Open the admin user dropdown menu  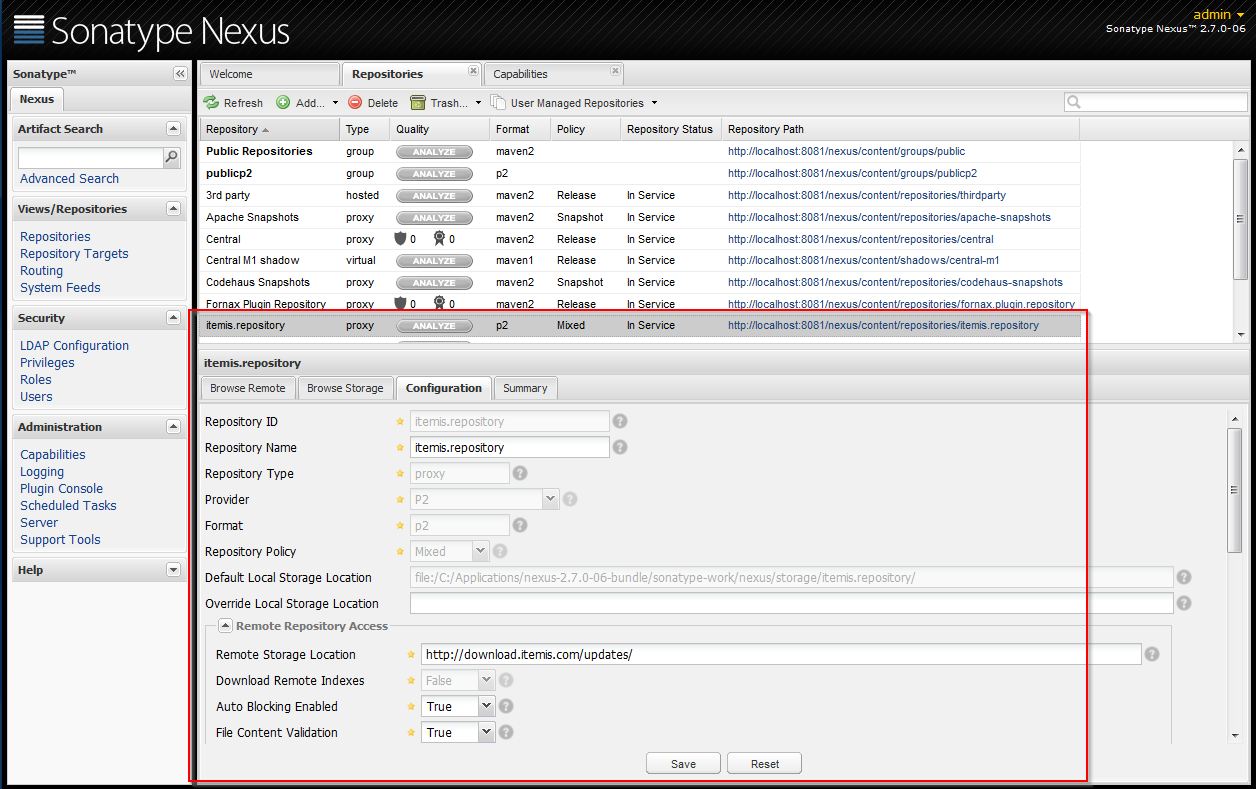(x=1218, y=14)
